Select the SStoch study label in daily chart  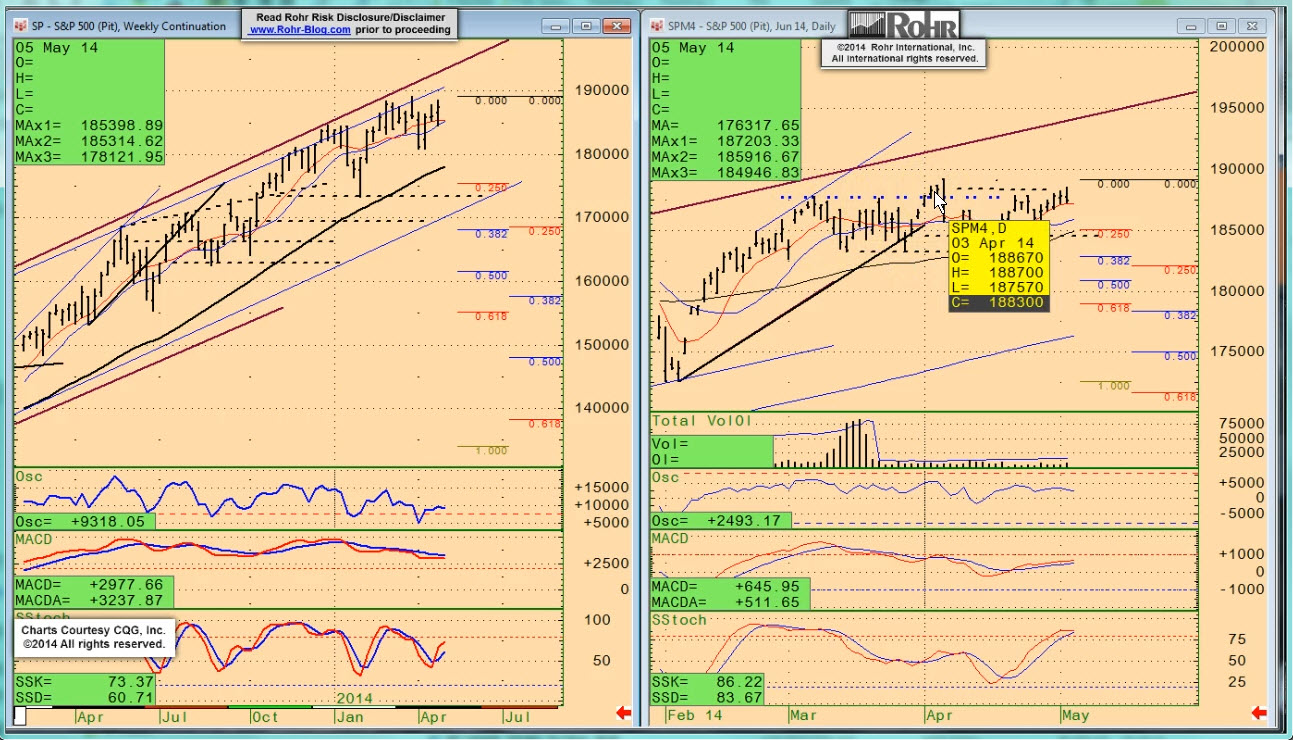(679, 620)
